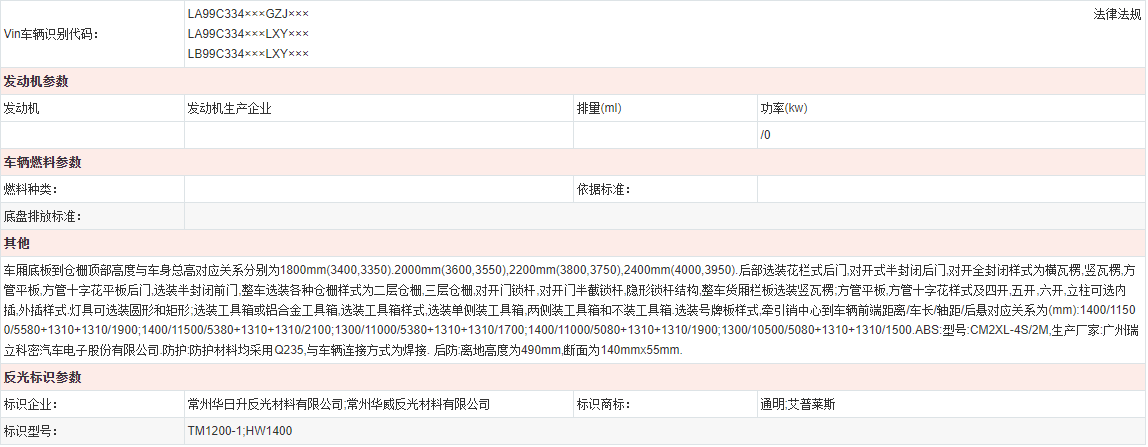The height and width of the screenshot is (447, 1148).
Task: Click the 其他 section header
Action: 17,243
